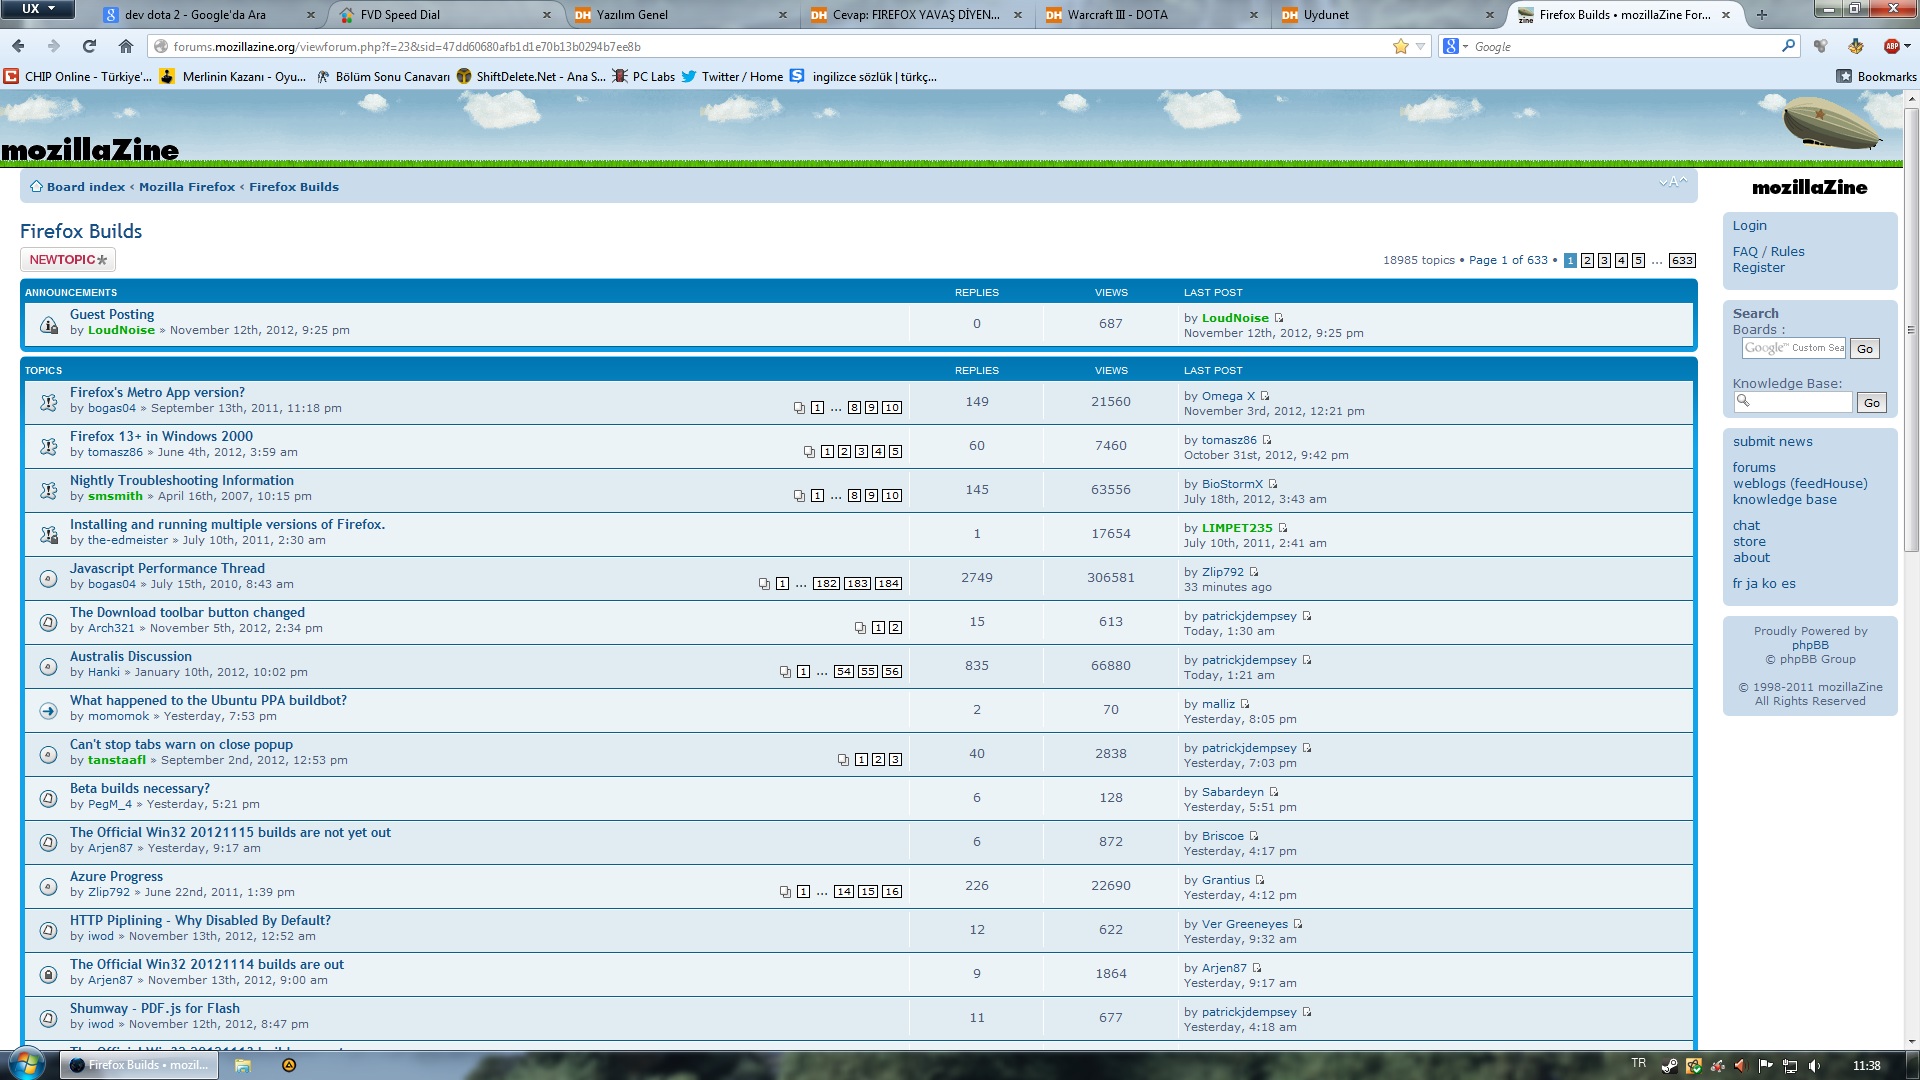
Task: Close the FIREFOX YAVAŞ DİYEN tab
Action: (1018, 15)
